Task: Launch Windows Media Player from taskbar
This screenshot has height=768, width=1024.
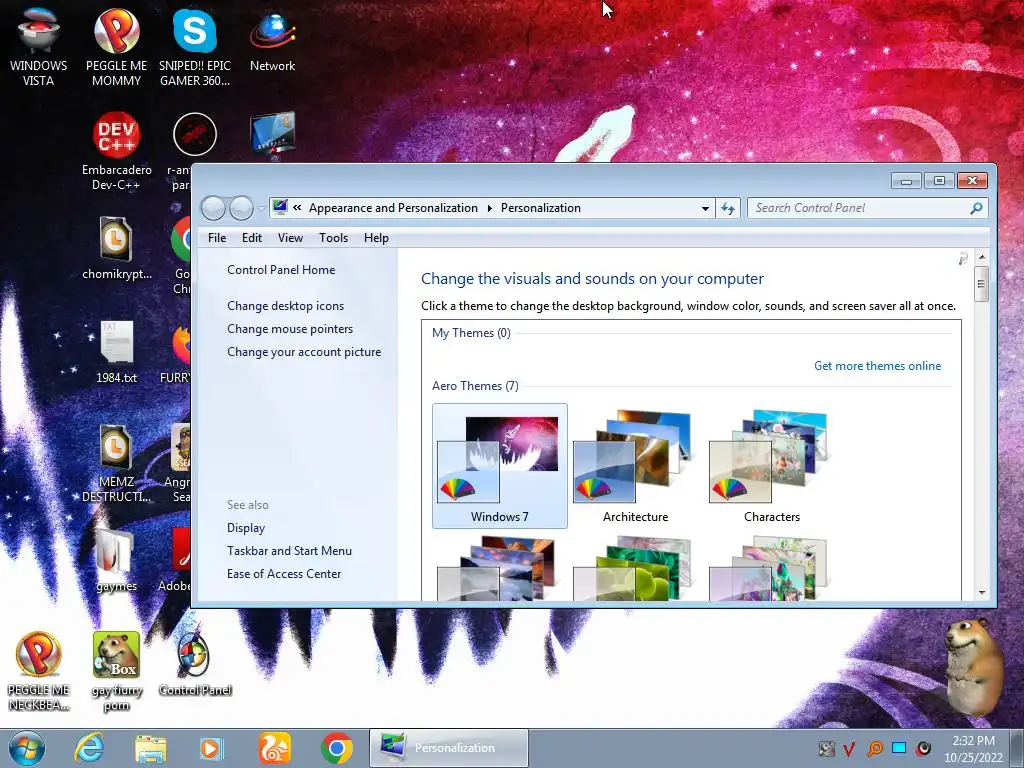Action: (211, 748)
